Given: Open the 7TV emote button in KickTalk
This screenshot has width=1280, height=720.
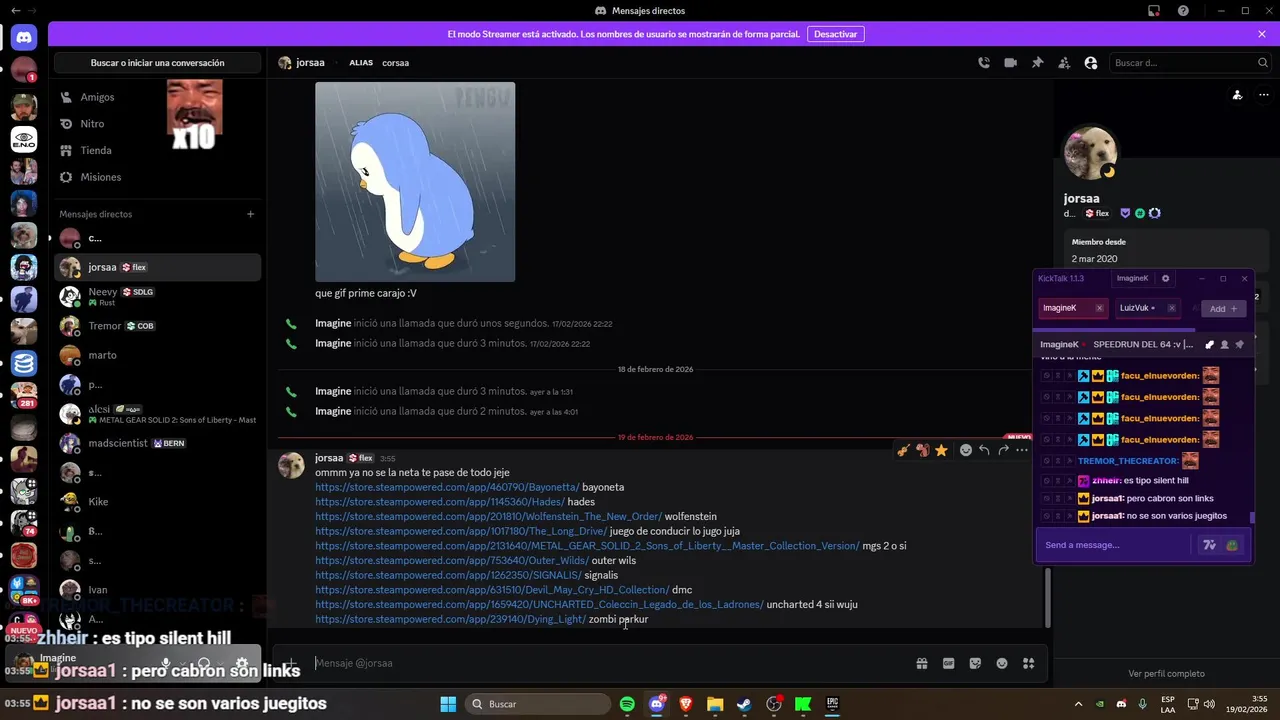Looking at the screenshot, I should click(x=1209, y=545).
